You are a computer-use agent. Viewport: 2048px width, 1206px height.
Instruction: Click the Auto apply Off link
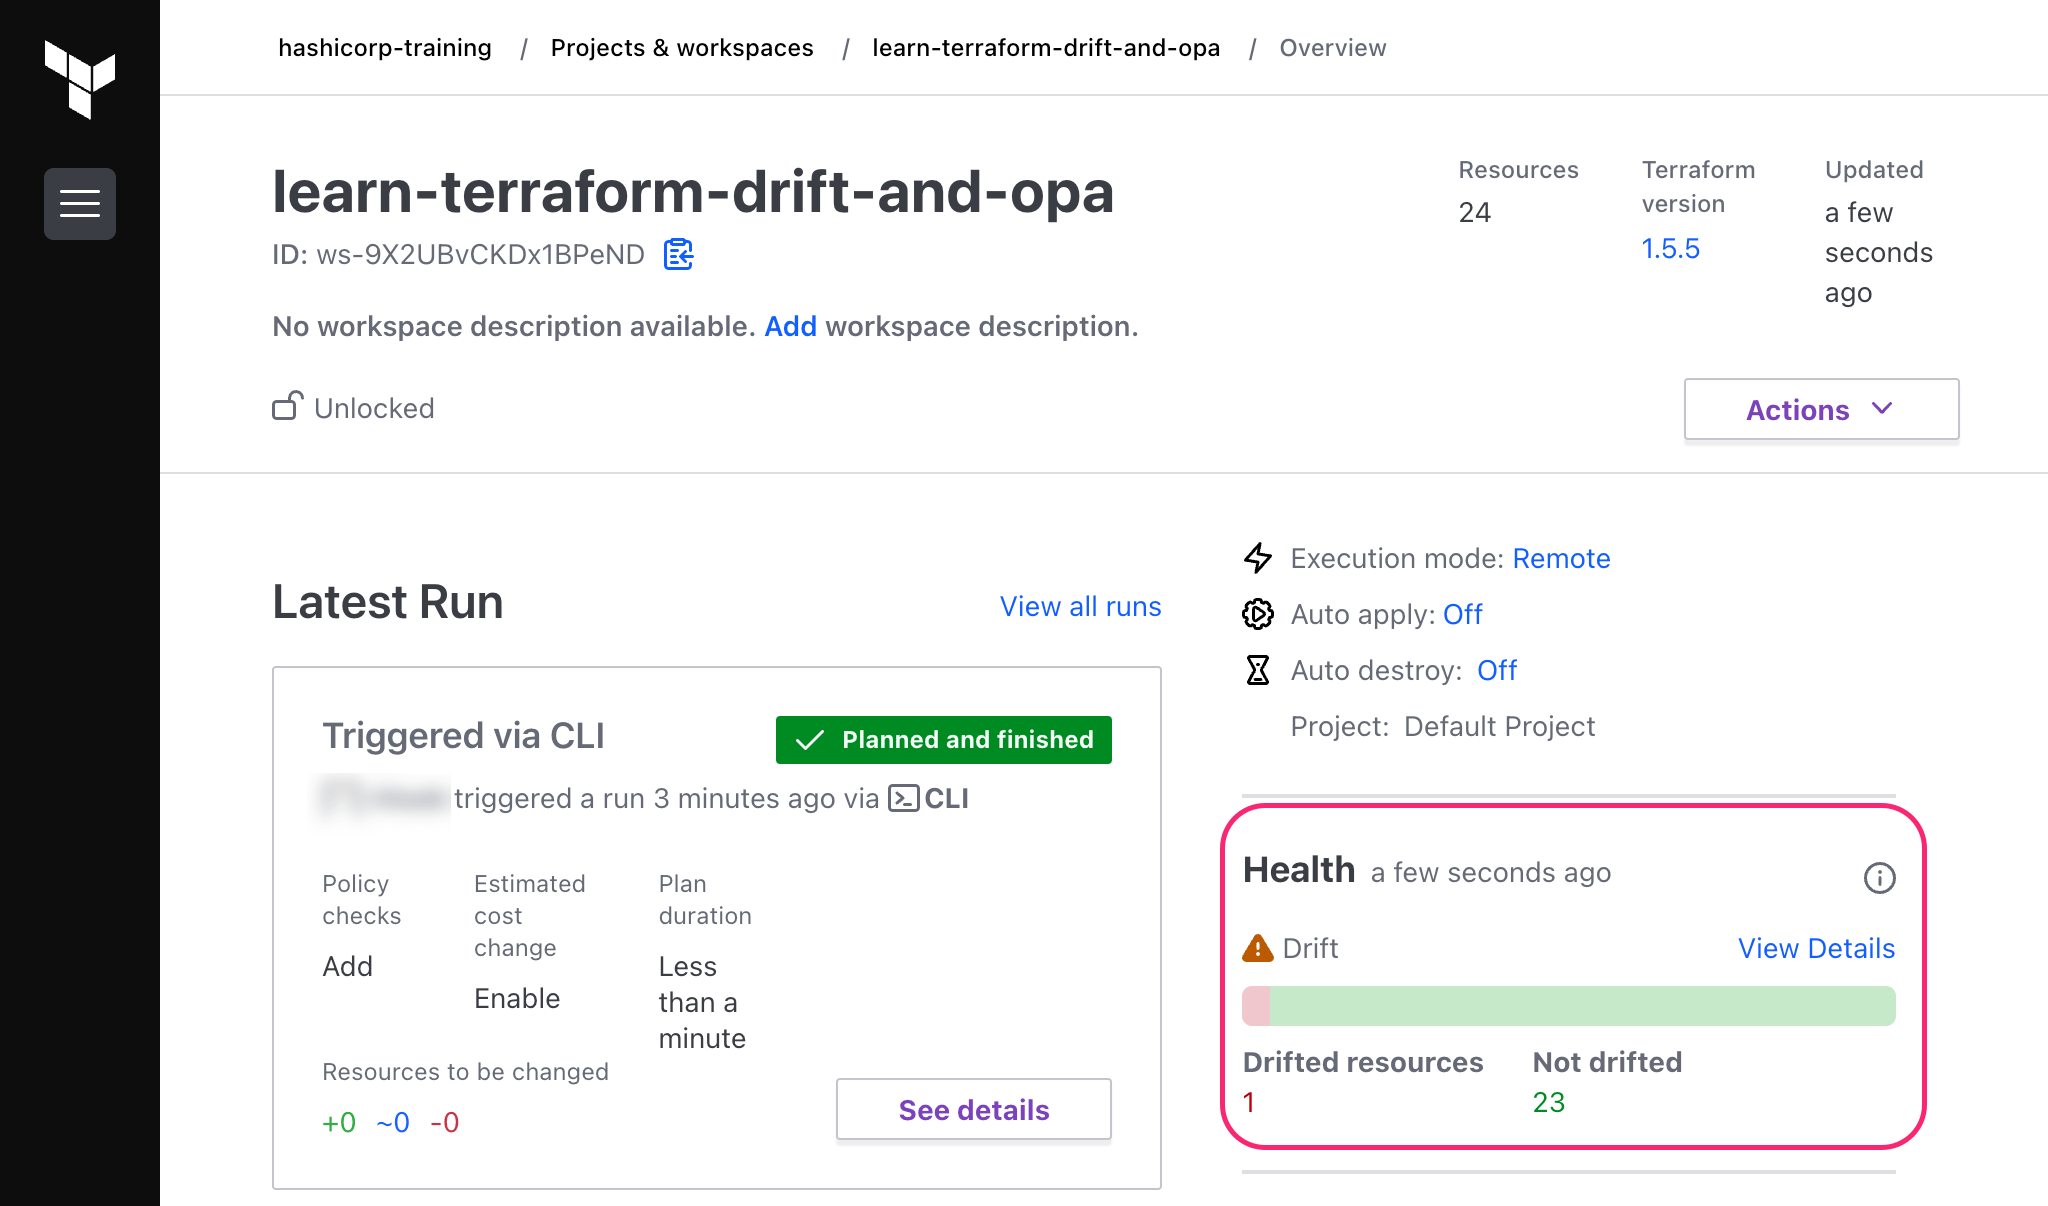coord(1462,614)
